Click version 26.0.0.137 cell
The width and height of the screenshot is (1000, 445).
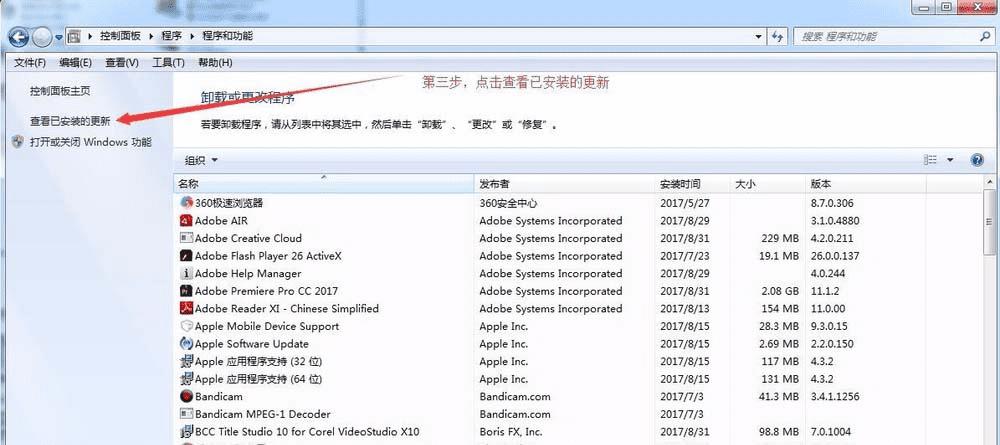[x=835, y=256]
